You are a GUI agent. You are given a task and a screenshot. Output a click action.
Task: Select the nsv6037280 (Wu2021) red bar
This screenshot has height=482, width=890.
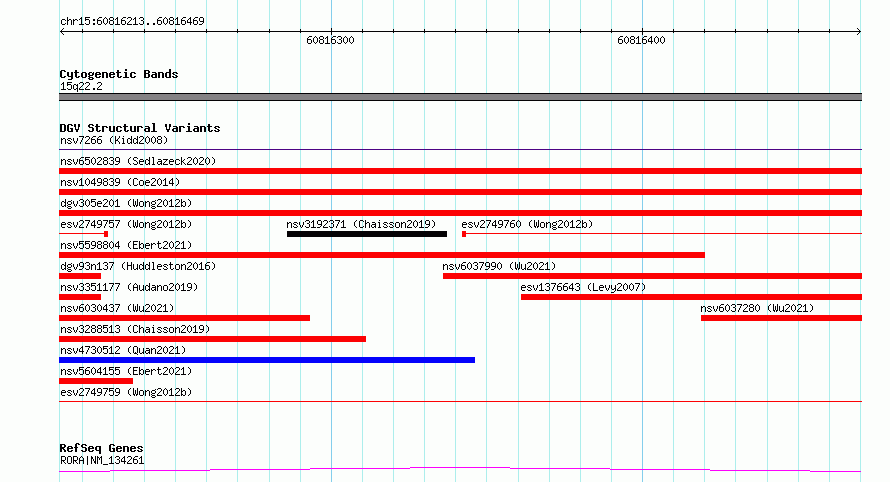(x=781, y=318)
